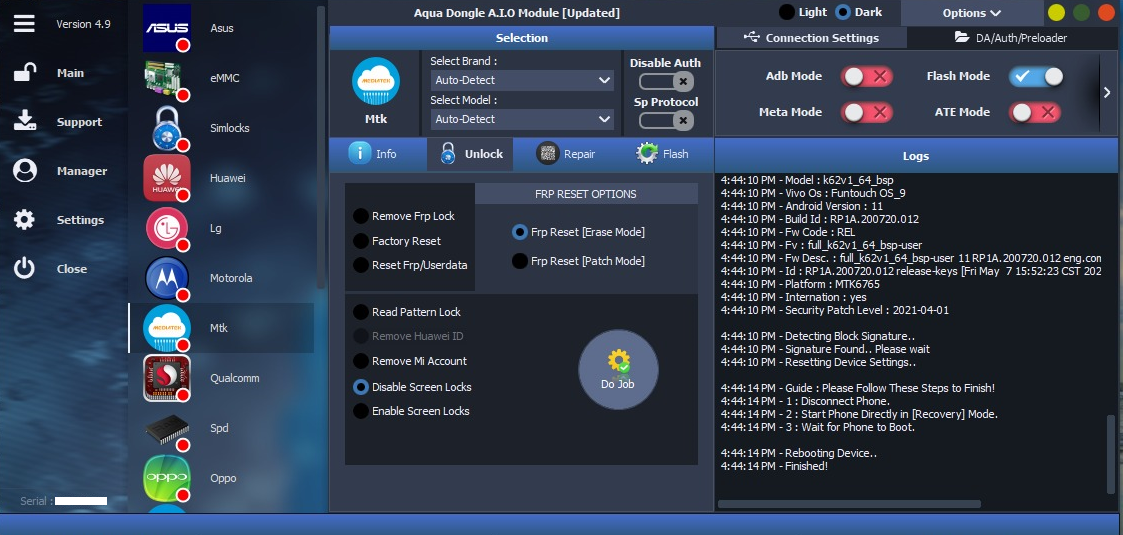Click the brand list vertical scrollbar
The width and height of the screenshot is (1123, 535).
pos(321,148)
